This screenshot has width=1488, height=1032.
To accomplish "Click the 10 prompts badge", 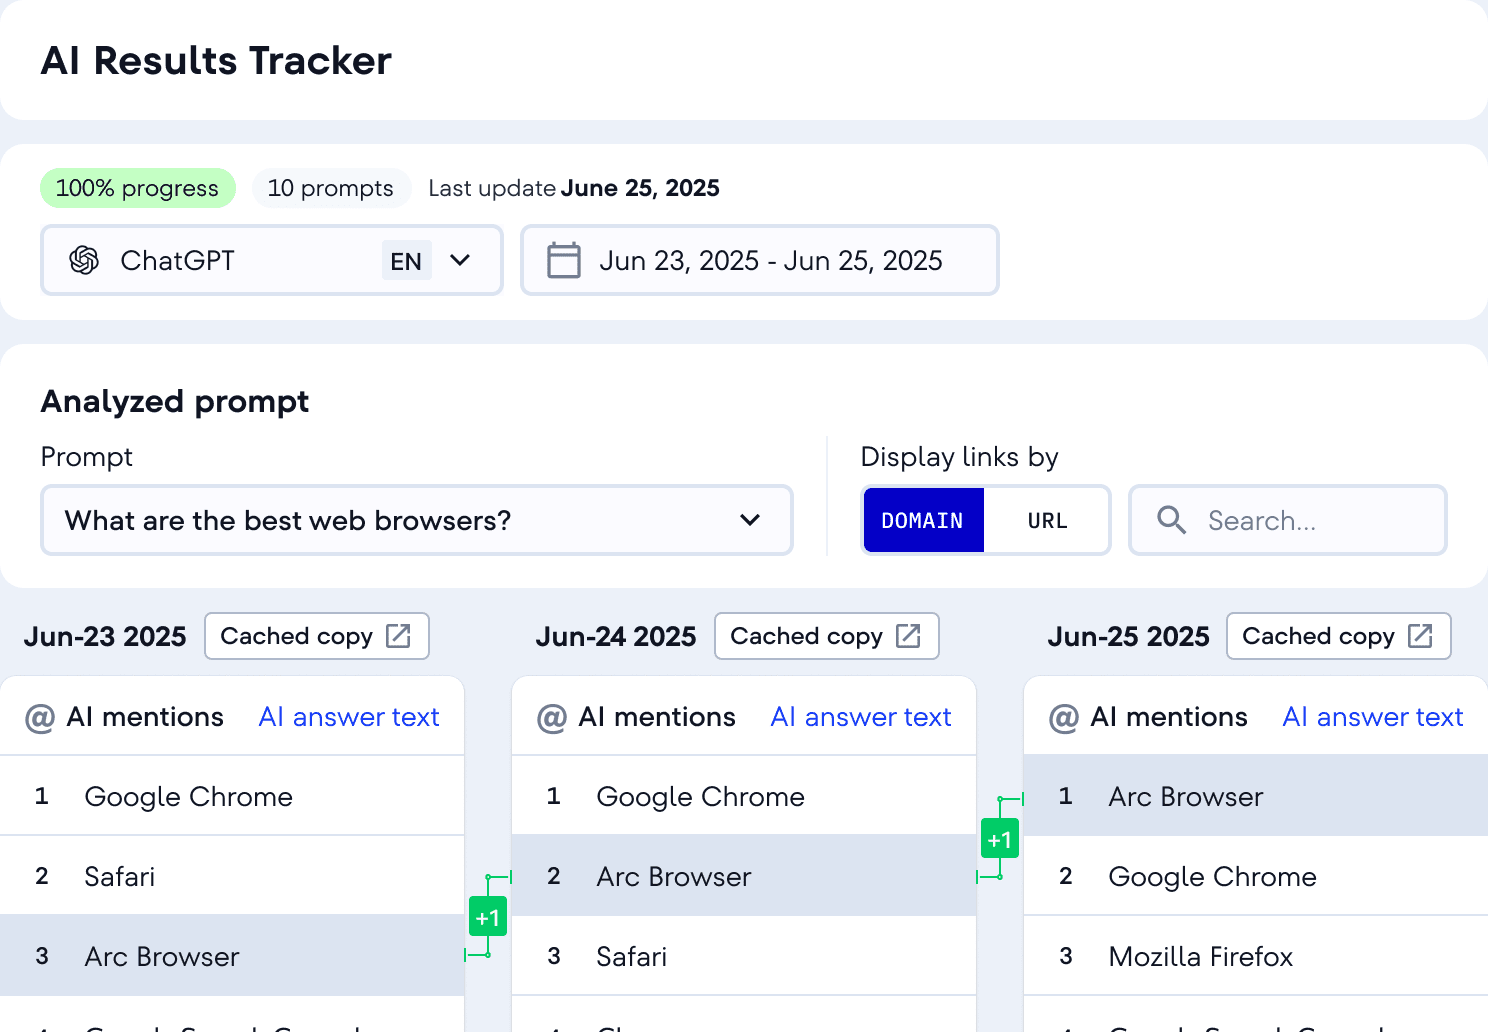I will 330,188.
